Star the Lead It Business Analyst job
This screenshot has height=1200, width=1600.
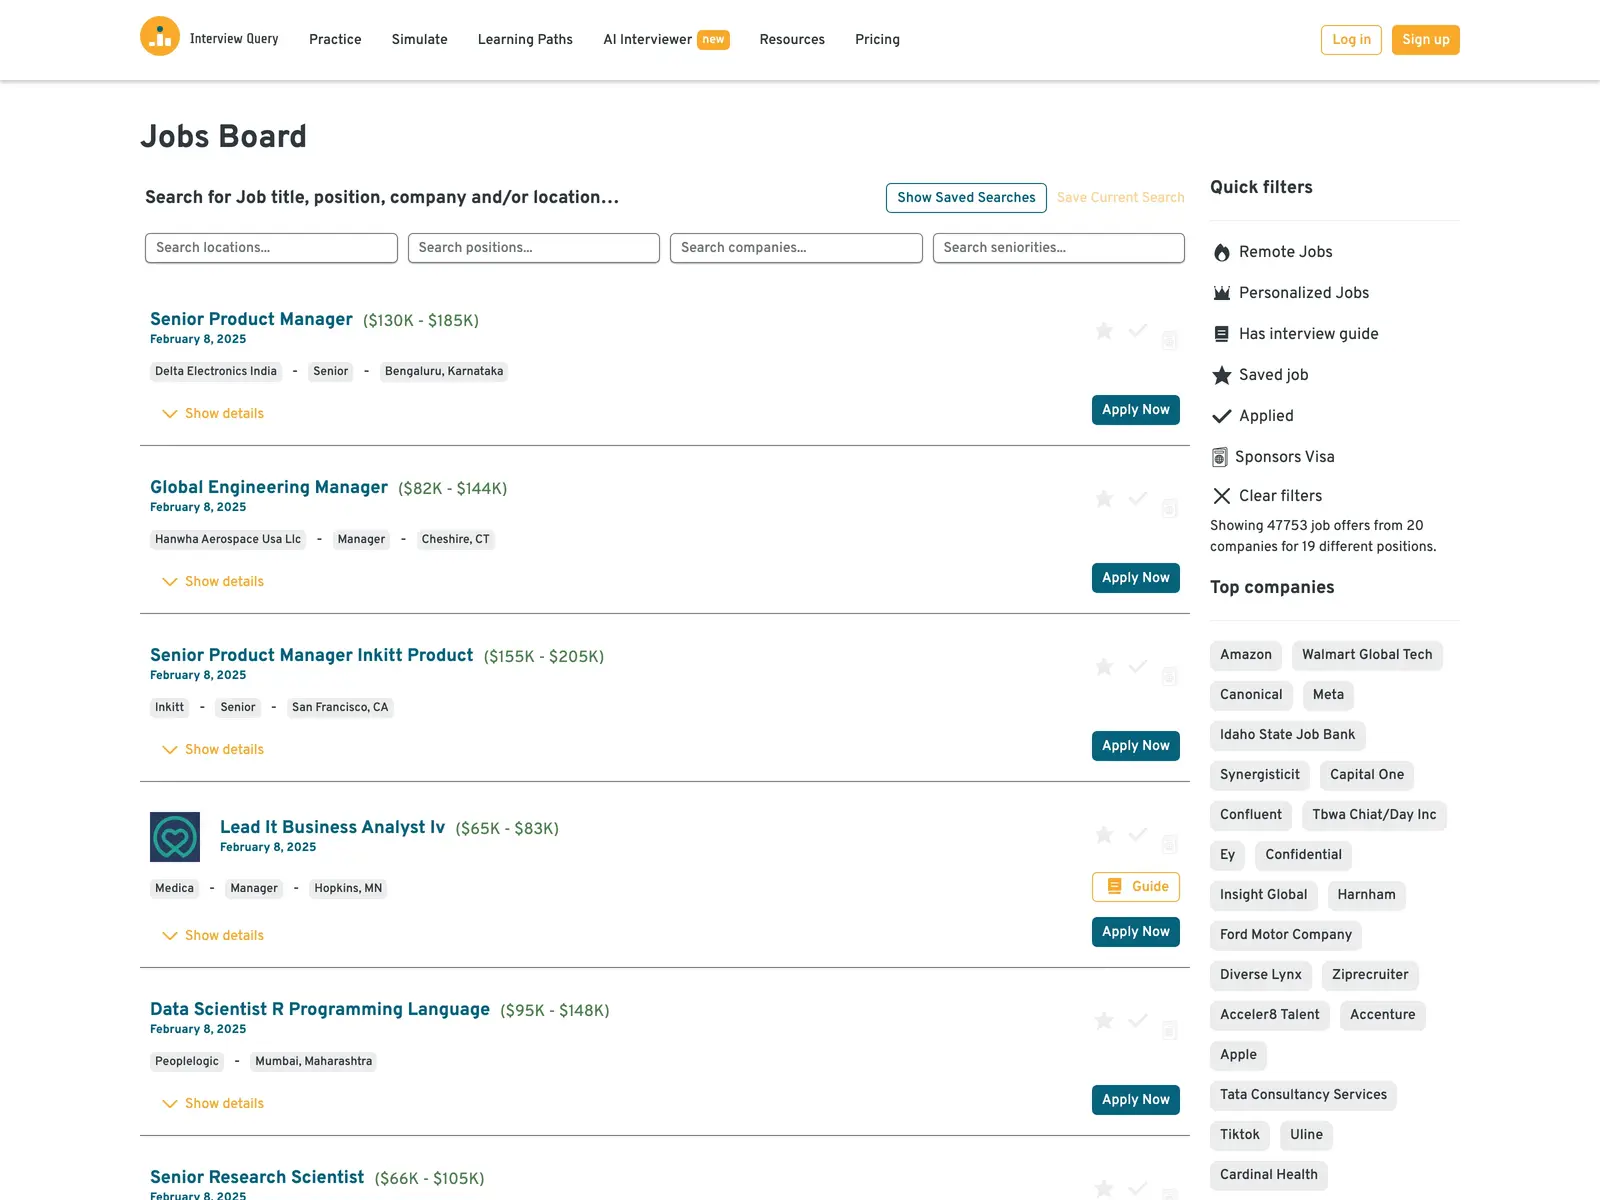pos(1104,835)
